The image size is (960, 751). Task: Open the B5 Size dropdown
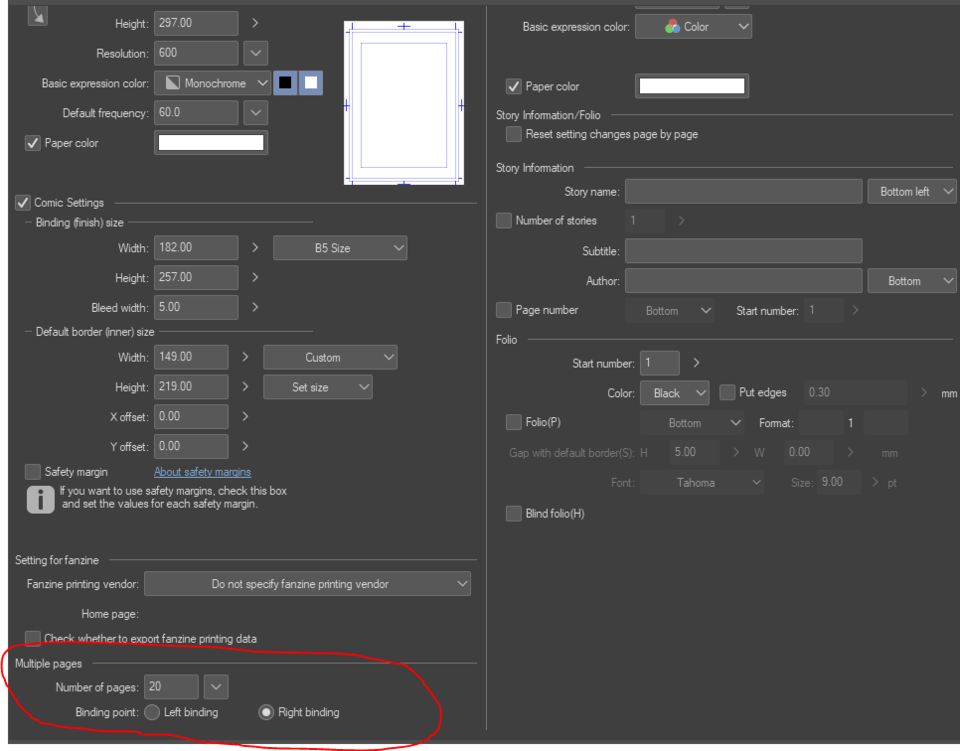point(340,248)
